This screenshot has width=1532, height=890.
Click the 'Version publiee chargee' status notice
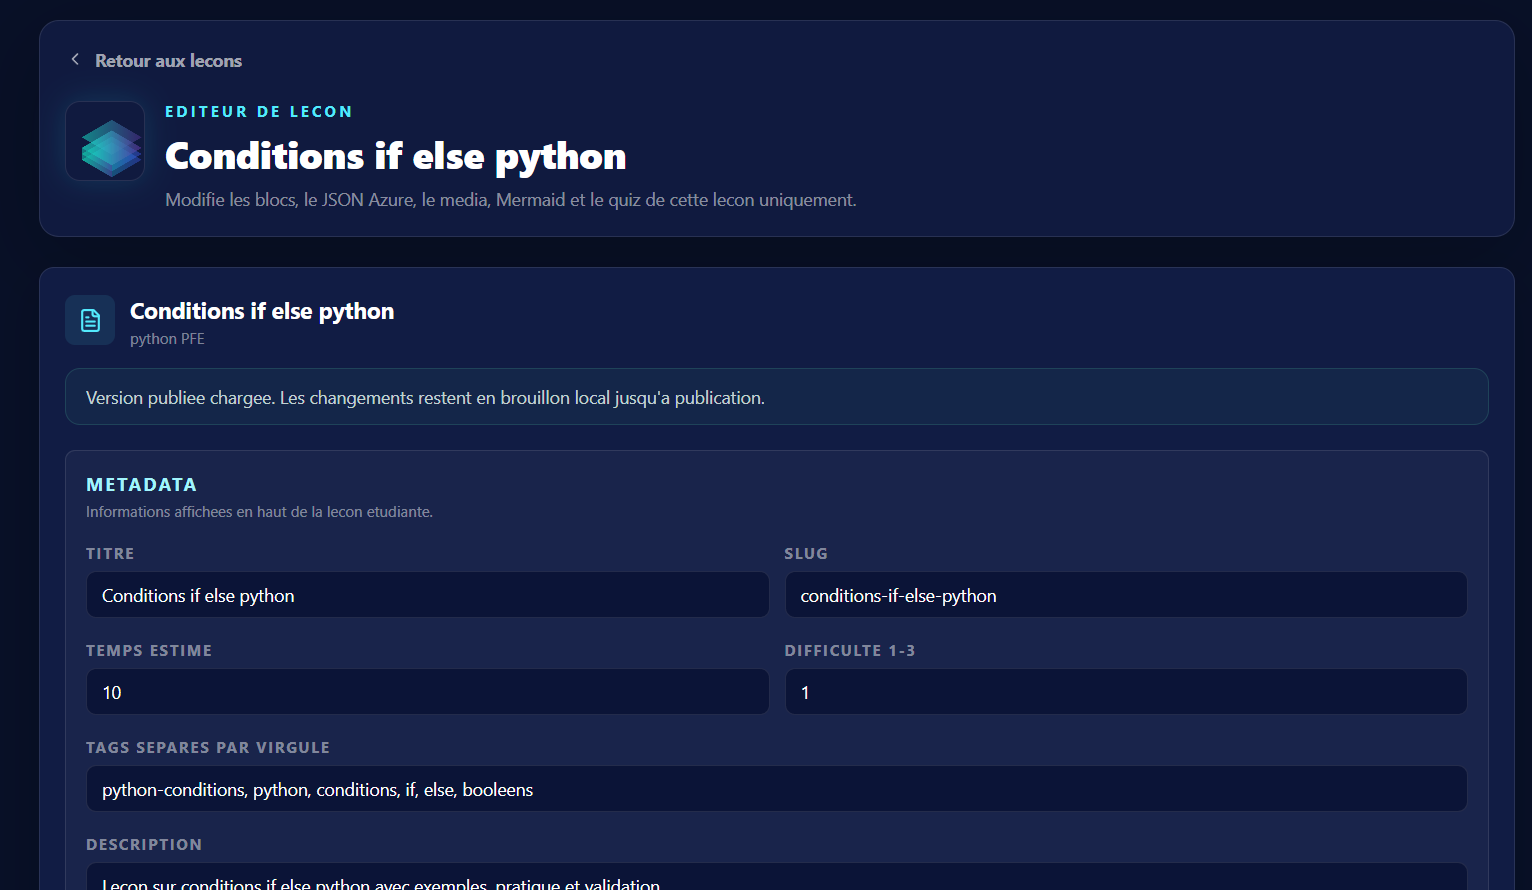776,397
